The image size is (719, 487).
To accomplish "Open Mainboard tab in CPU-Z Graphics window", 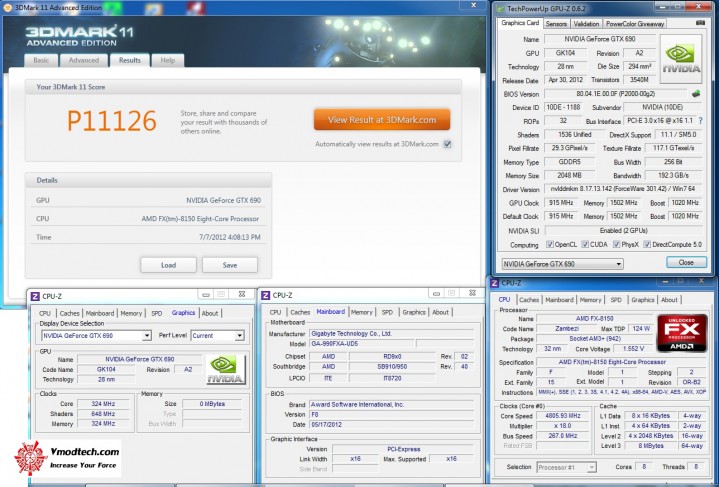I will click(x=100, y=313).
